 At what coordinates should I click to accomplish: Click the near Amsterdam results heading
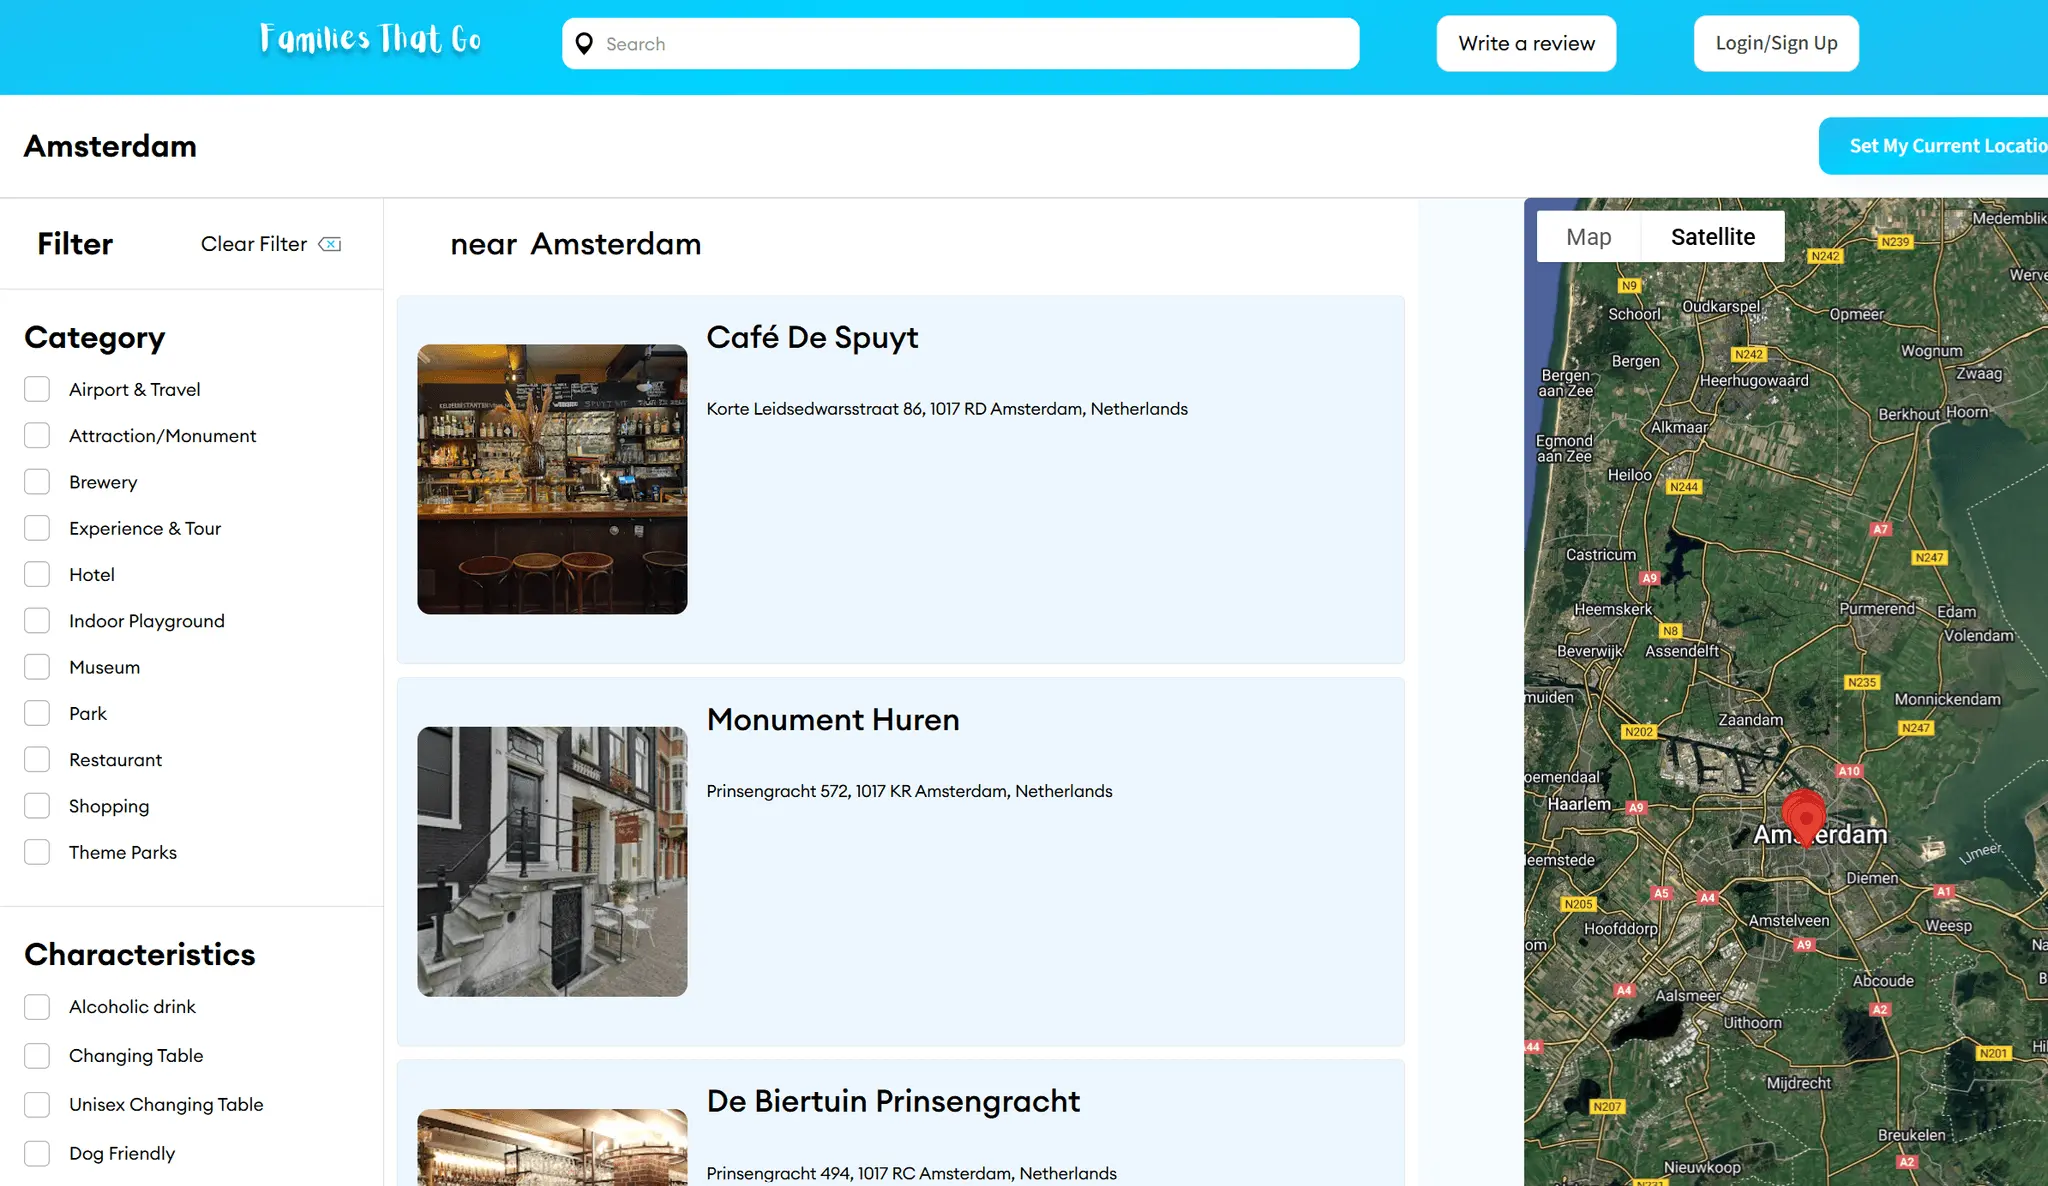click(x=576, y=244)
